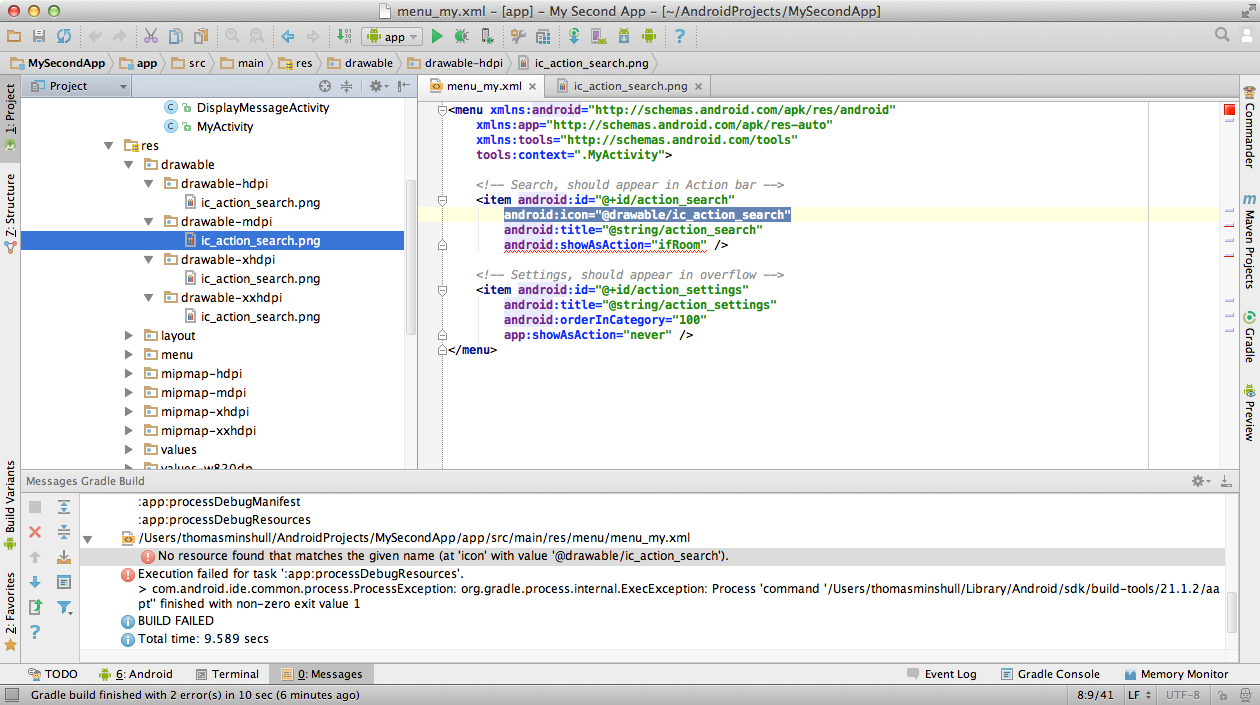Open the app run configuration dropdown
This screenshot has width=1260, height=705.
point(391,36)
